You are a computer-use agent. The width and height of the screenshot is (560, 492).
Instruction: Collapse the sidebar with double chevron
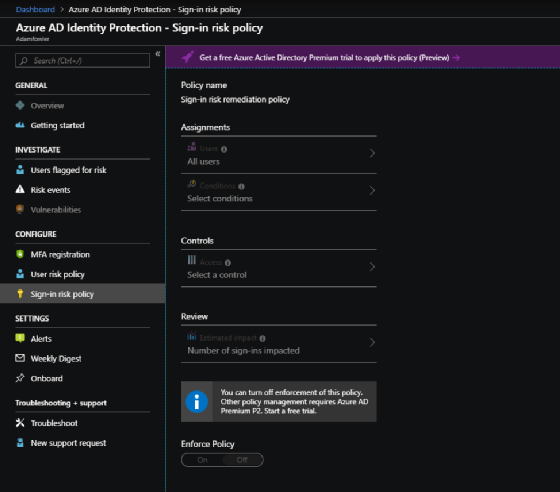158,54
